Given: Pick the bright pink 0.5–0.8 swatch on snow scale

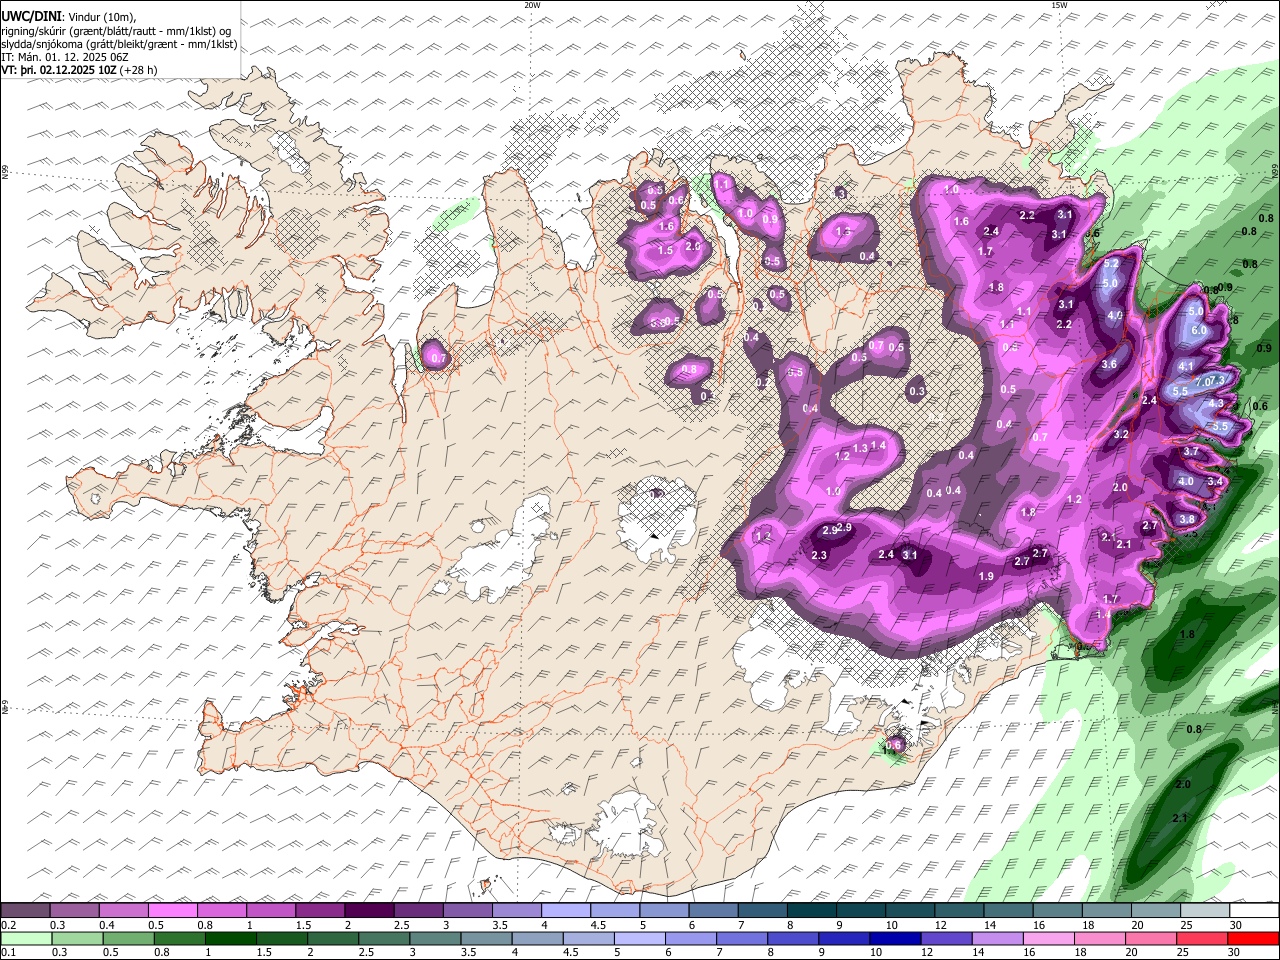Looking at the screenshot, I should point(173,910).
